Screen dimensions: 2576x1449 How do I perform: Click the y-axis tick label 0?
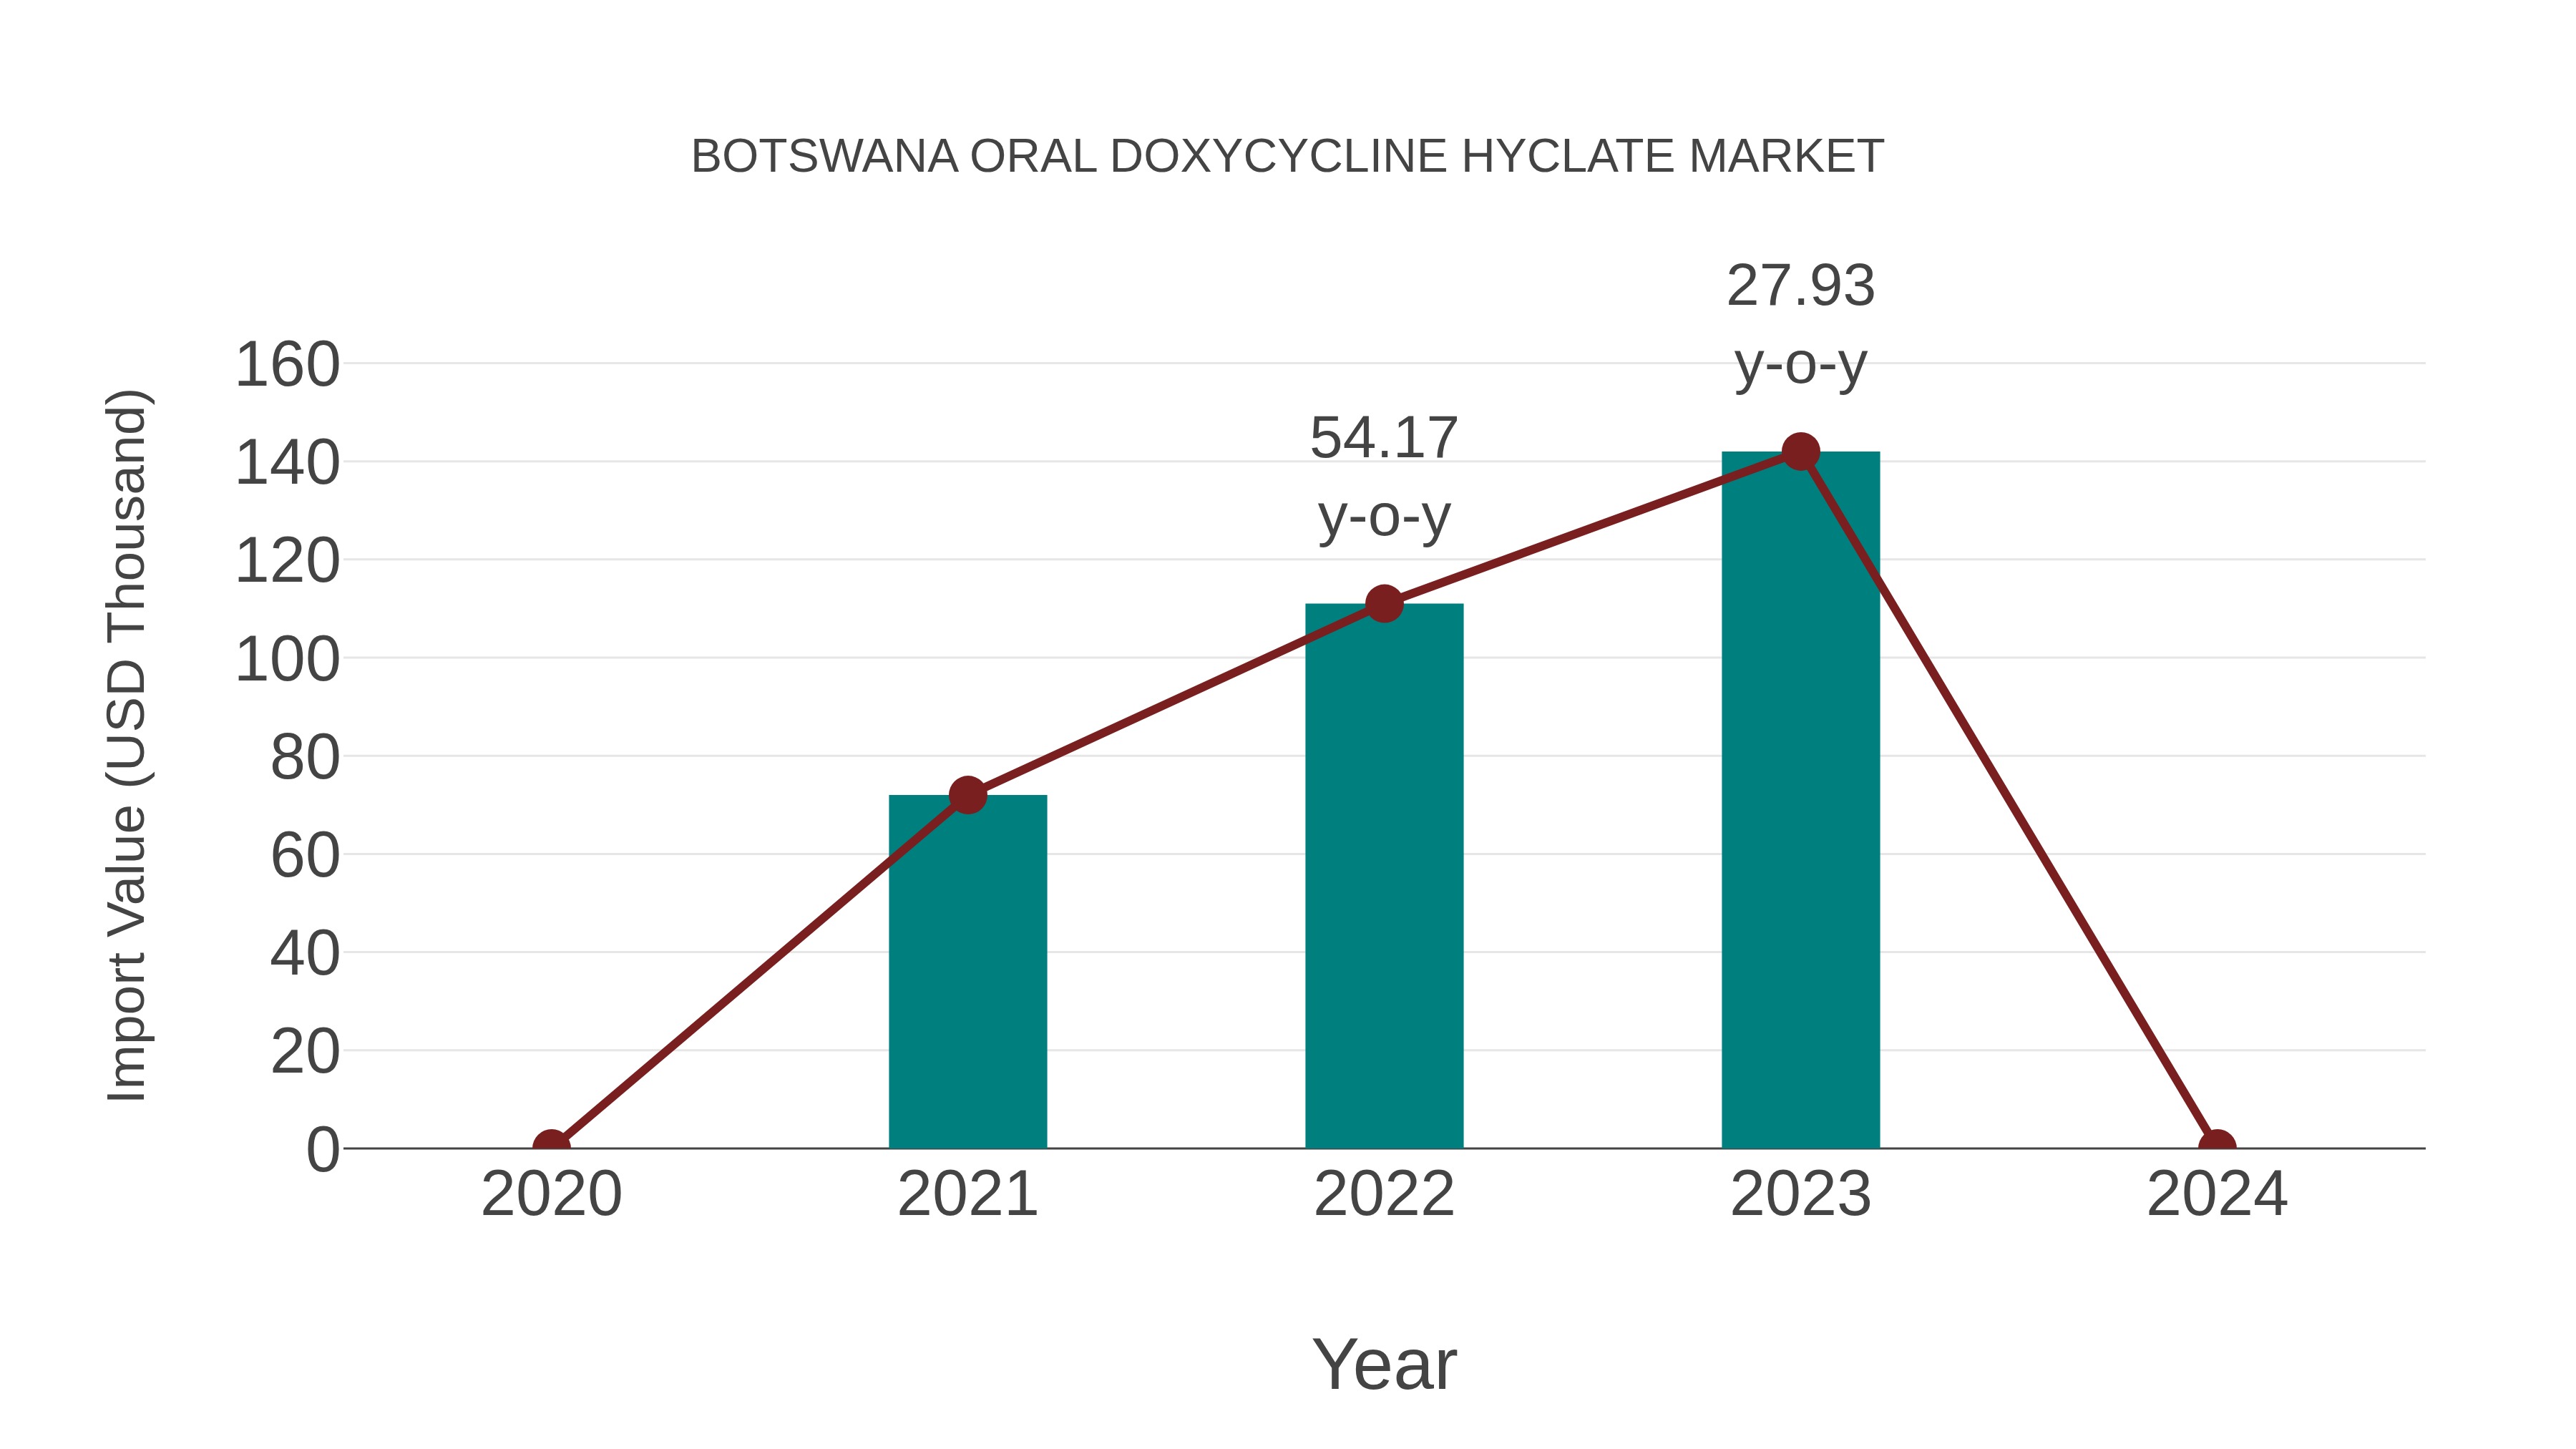point(323,1150)
